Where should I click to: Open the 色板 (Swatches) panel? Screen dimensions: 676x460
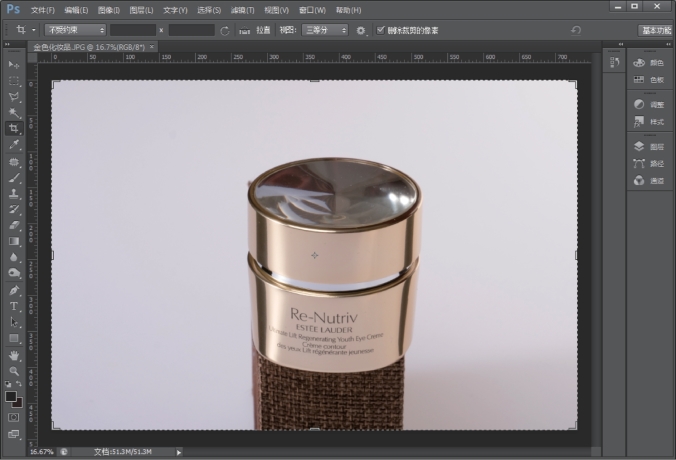648,80
